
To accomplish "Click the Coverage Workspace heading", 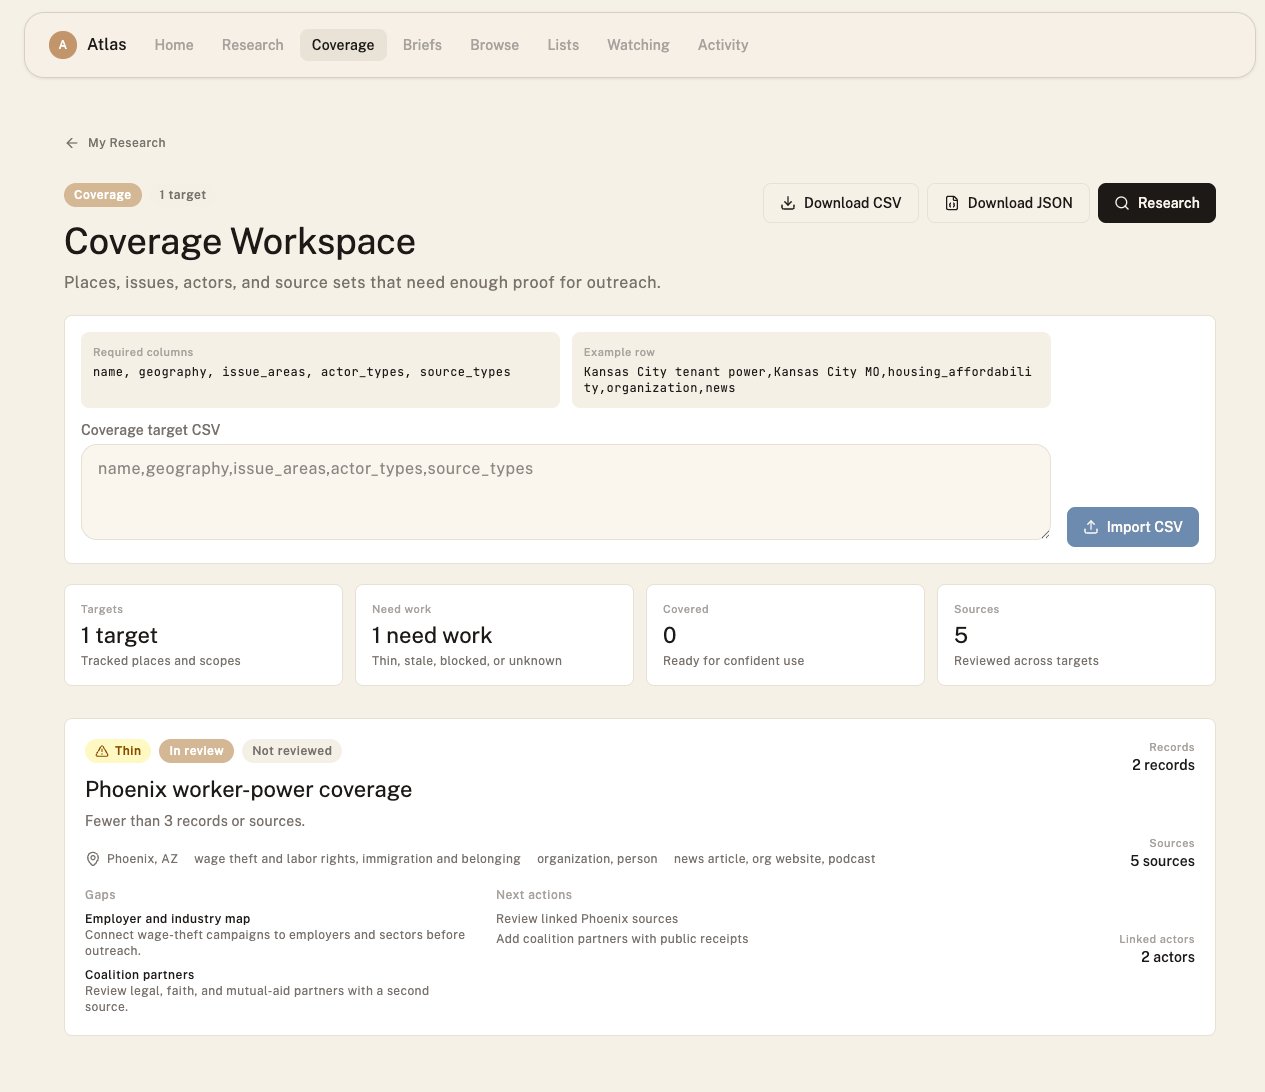I will click(240, 242).
